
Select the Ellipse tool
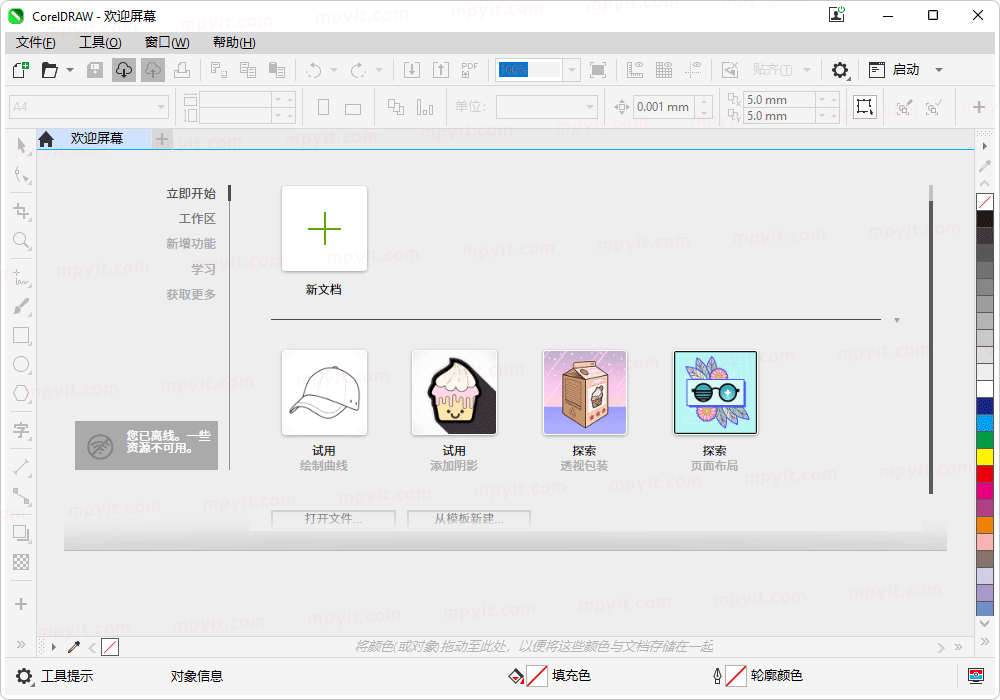coord(21,364)
